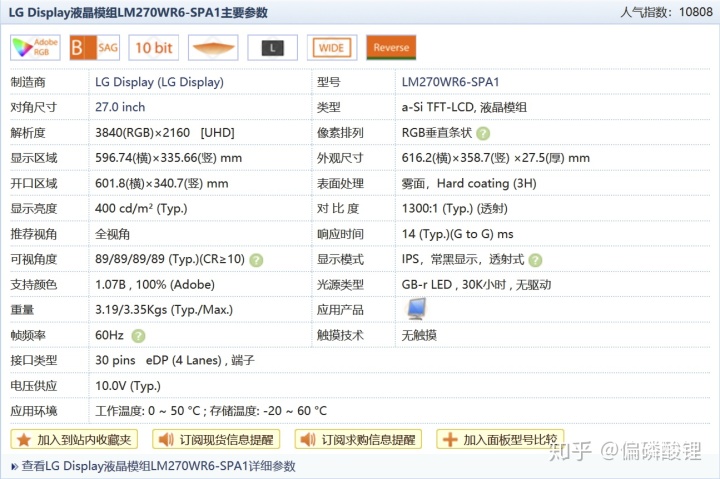720x479 pixels.
Task: Click the 全视角 value
Action: coord(112,234)
